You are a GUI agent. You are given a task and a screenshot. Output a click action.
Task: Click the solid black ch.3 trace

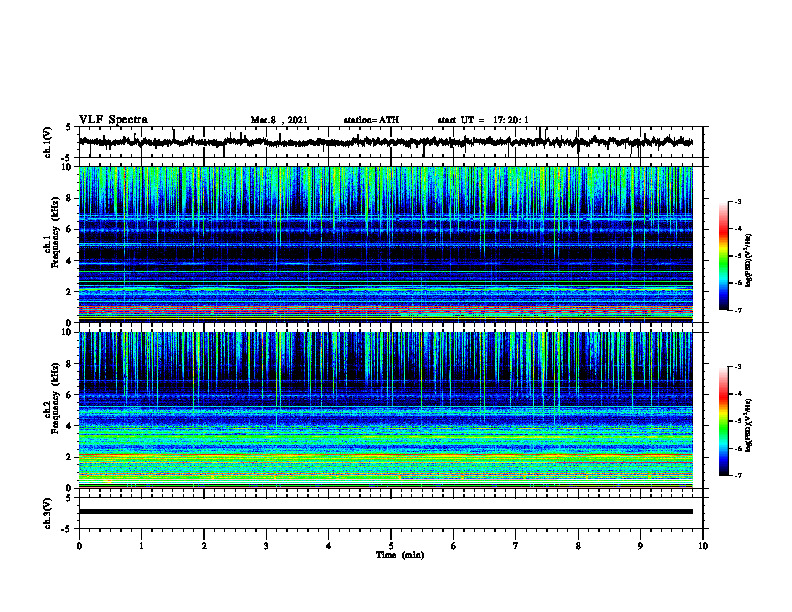click(385, 512)
